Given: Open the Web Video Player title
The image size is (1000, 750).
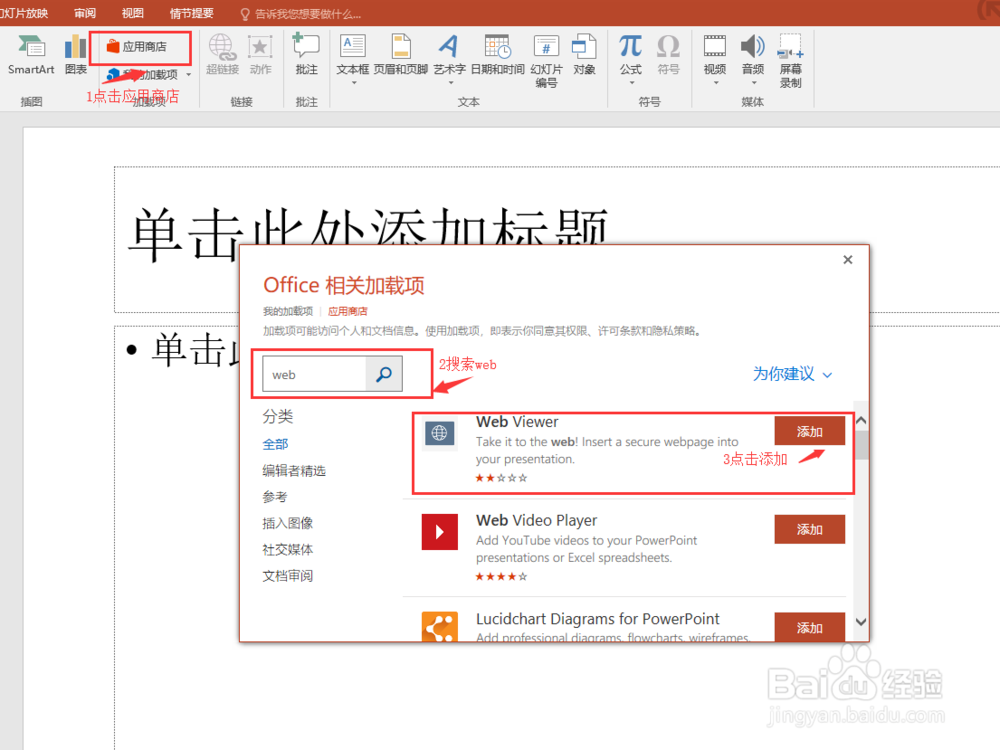Looking at the screenshot, I should (x=536, y=520).
